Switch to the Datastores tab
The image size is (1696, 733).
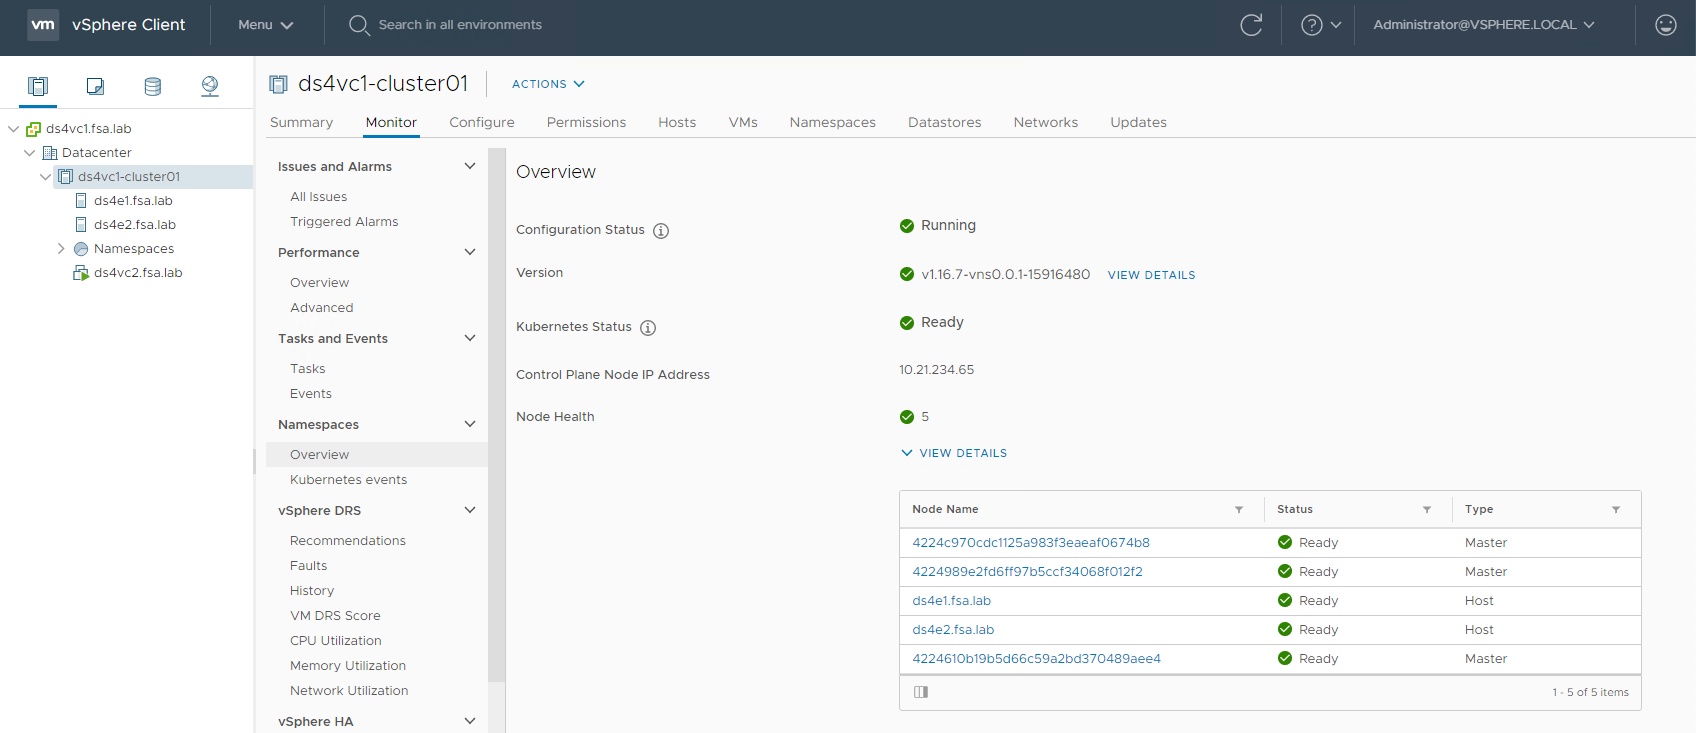point(944,122)
